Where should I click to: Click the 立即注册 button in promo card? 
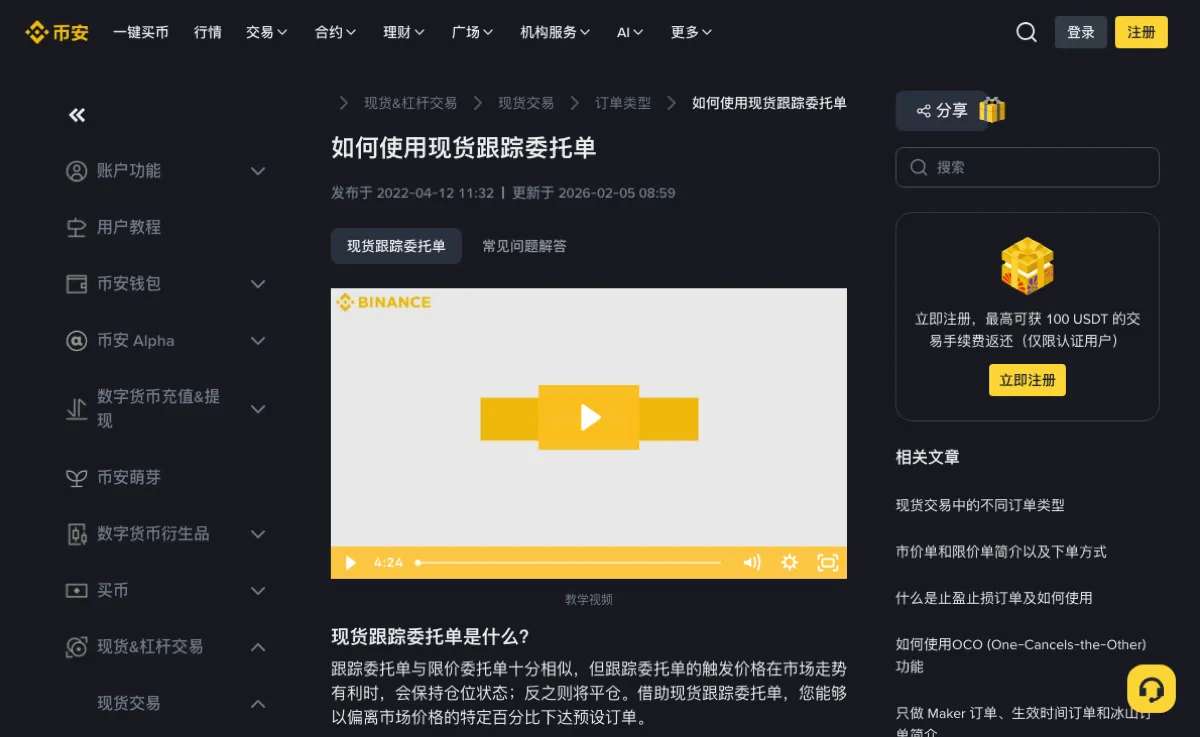[x=1027, y=380]
